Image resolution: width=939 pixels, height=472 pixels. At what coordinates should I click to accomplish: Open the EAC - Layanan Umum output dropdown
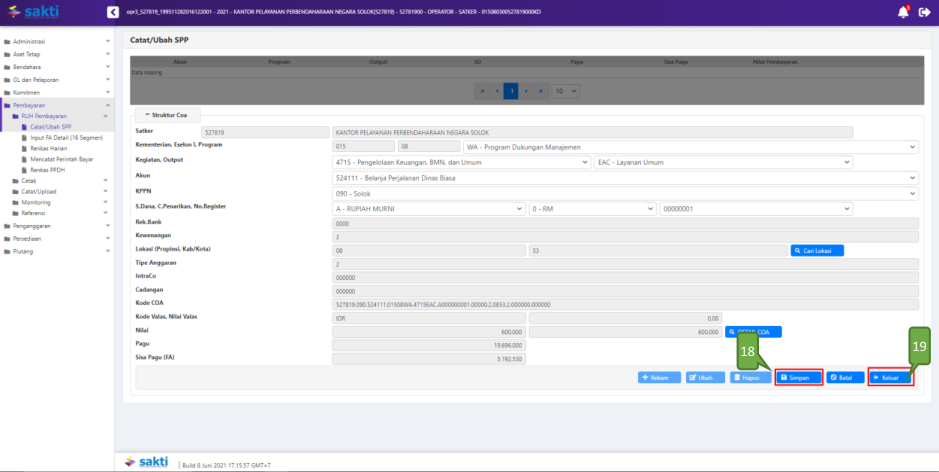pos(722,162)
